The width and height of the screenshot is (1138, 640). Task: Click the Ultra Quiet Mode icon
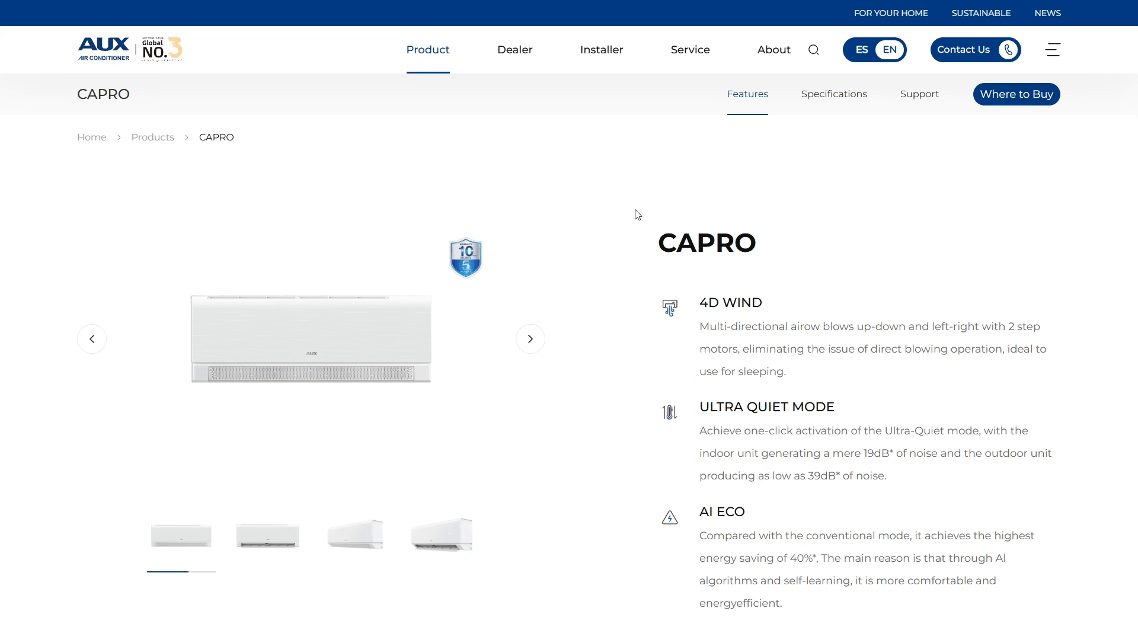pos(670,412)
